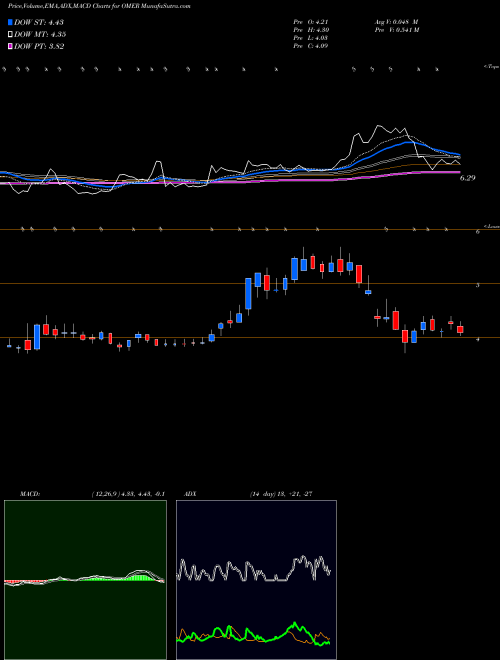Click the ADX parameters '(14 day) 18, +21, -27'

[x=281, y=494]
